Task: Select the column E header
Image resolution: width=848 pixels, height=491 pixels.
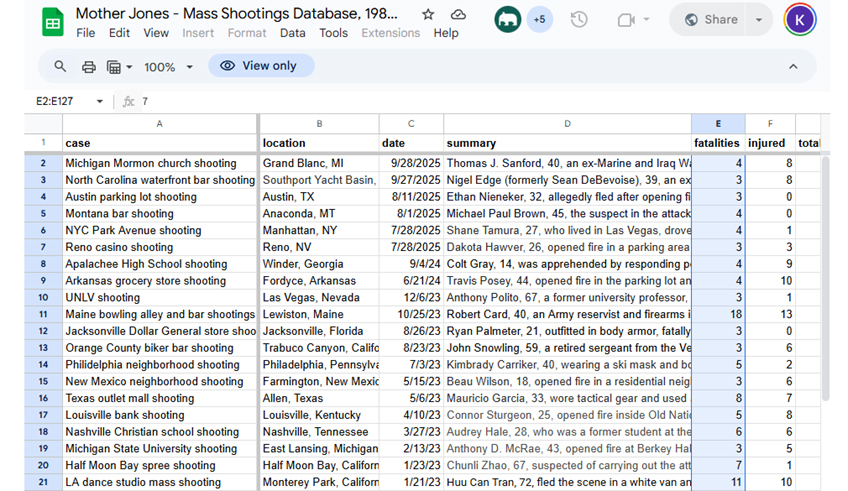Action: (x=717, y=124)
